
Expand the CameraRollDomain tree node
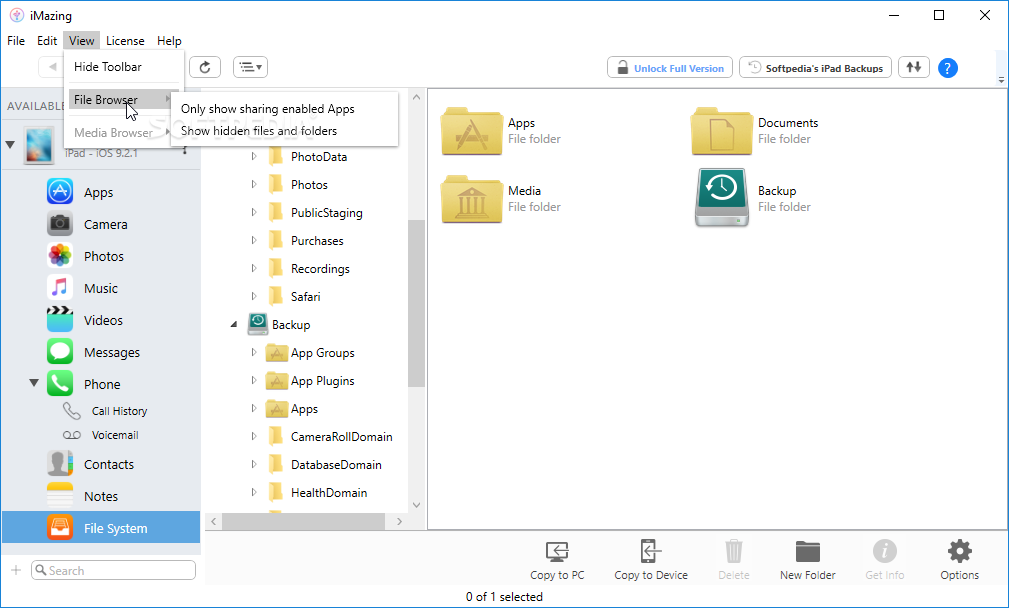pos(254,437)
